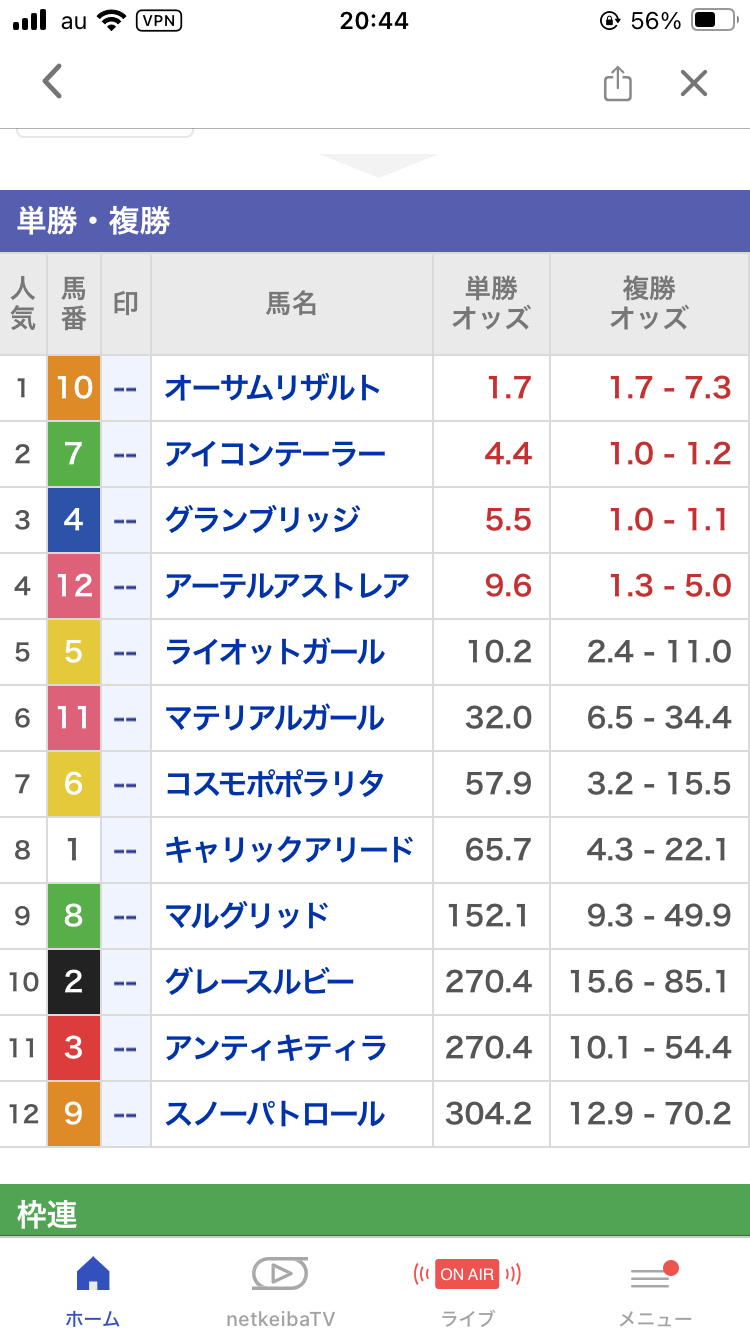Open the netkeibaTV tab
Viewport: 750px width, 1334px height.
280,1290
